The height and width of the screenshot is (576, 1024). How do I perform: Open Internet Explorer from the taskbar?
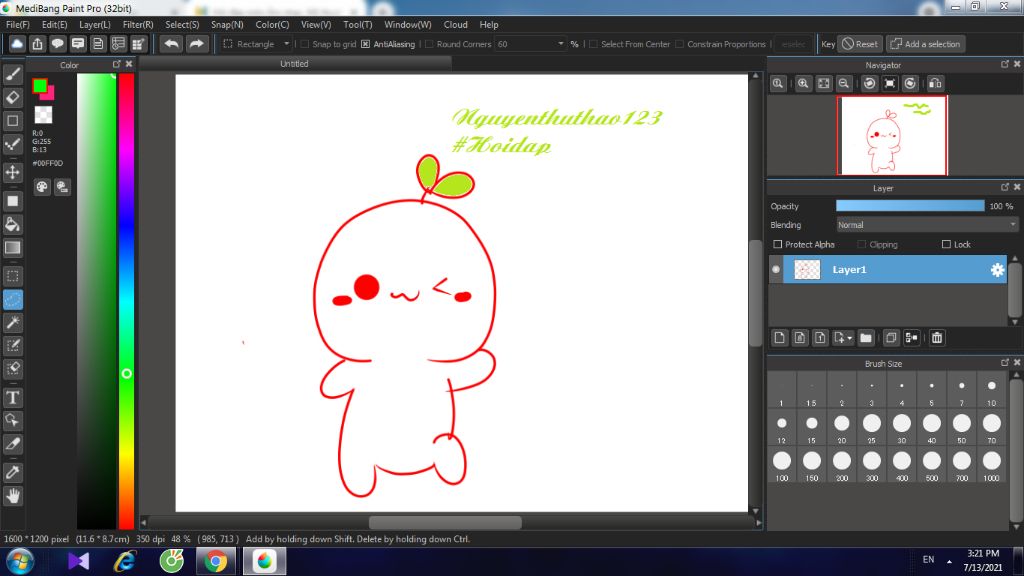pyautogui.click(x=124, y=562)
